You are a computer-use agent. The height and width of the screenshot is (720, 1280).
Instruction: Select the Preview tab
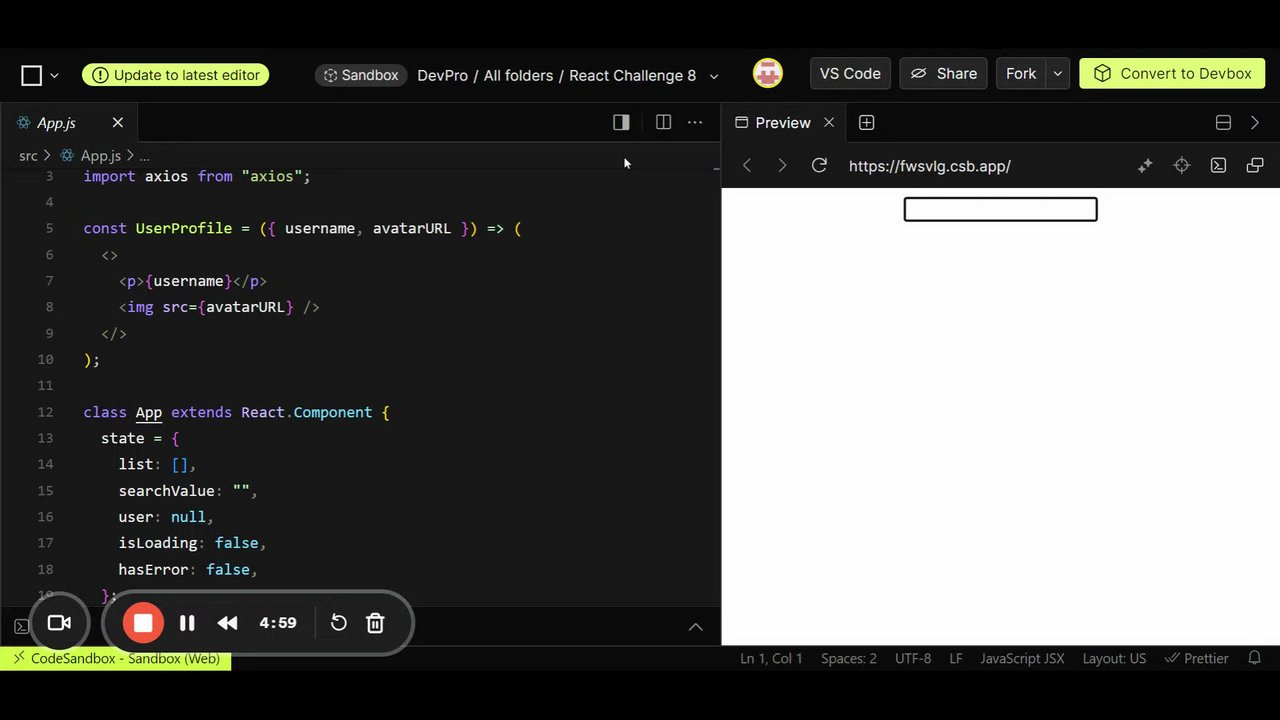pyautogui.click(x=783, y=122)
